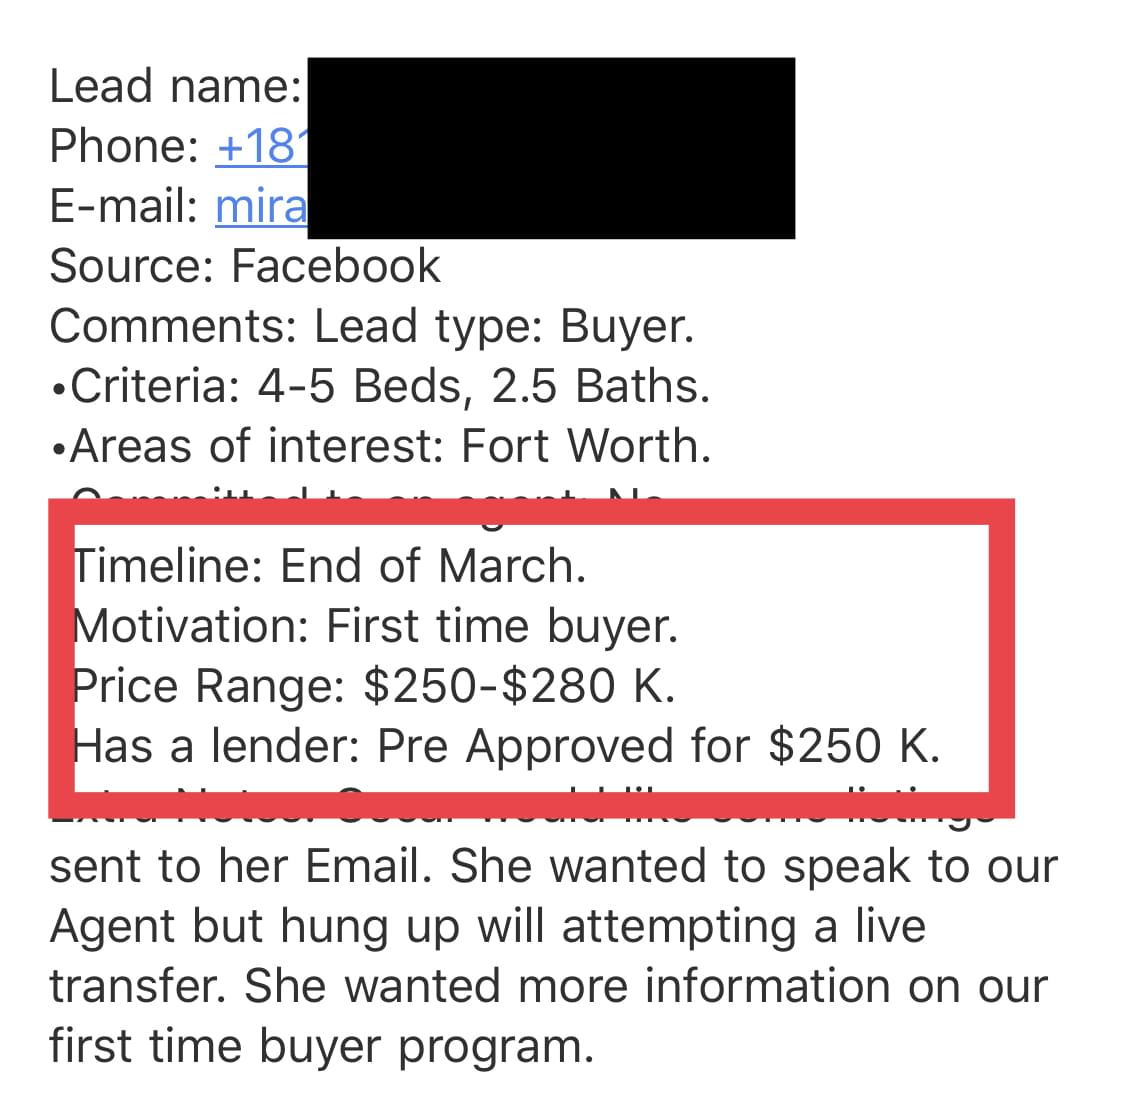Click the black redaction box
The width and height of the screenshot is (1125, 1097).
coord(551,148)
